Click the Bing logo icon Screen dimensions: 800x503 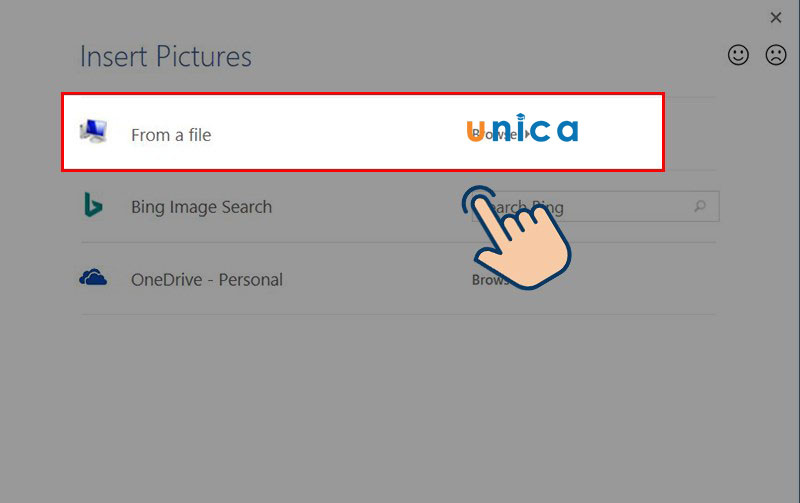93,206
